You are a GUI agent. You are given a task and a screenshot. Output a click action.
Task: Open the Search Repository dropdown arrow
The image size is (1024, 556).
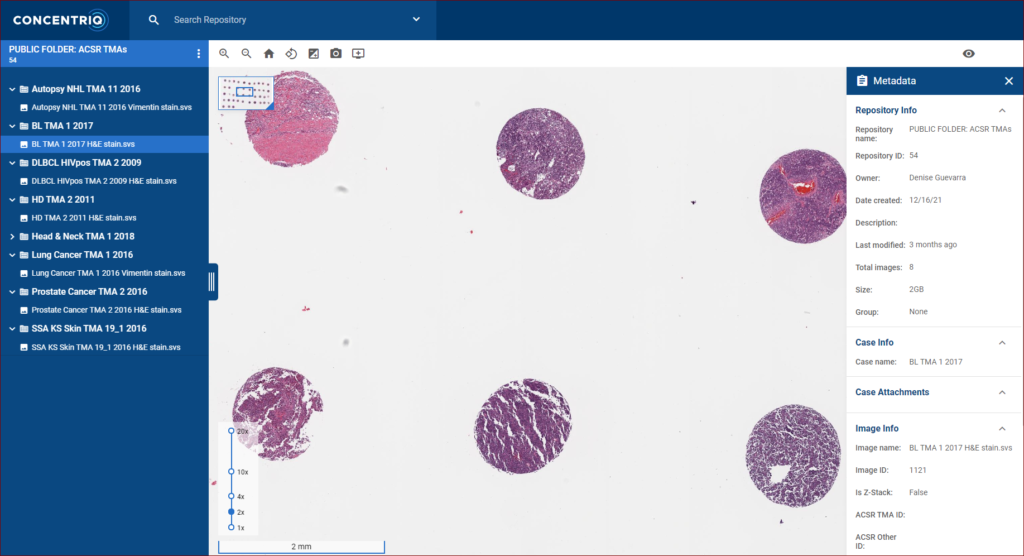[x=416, y=19]
